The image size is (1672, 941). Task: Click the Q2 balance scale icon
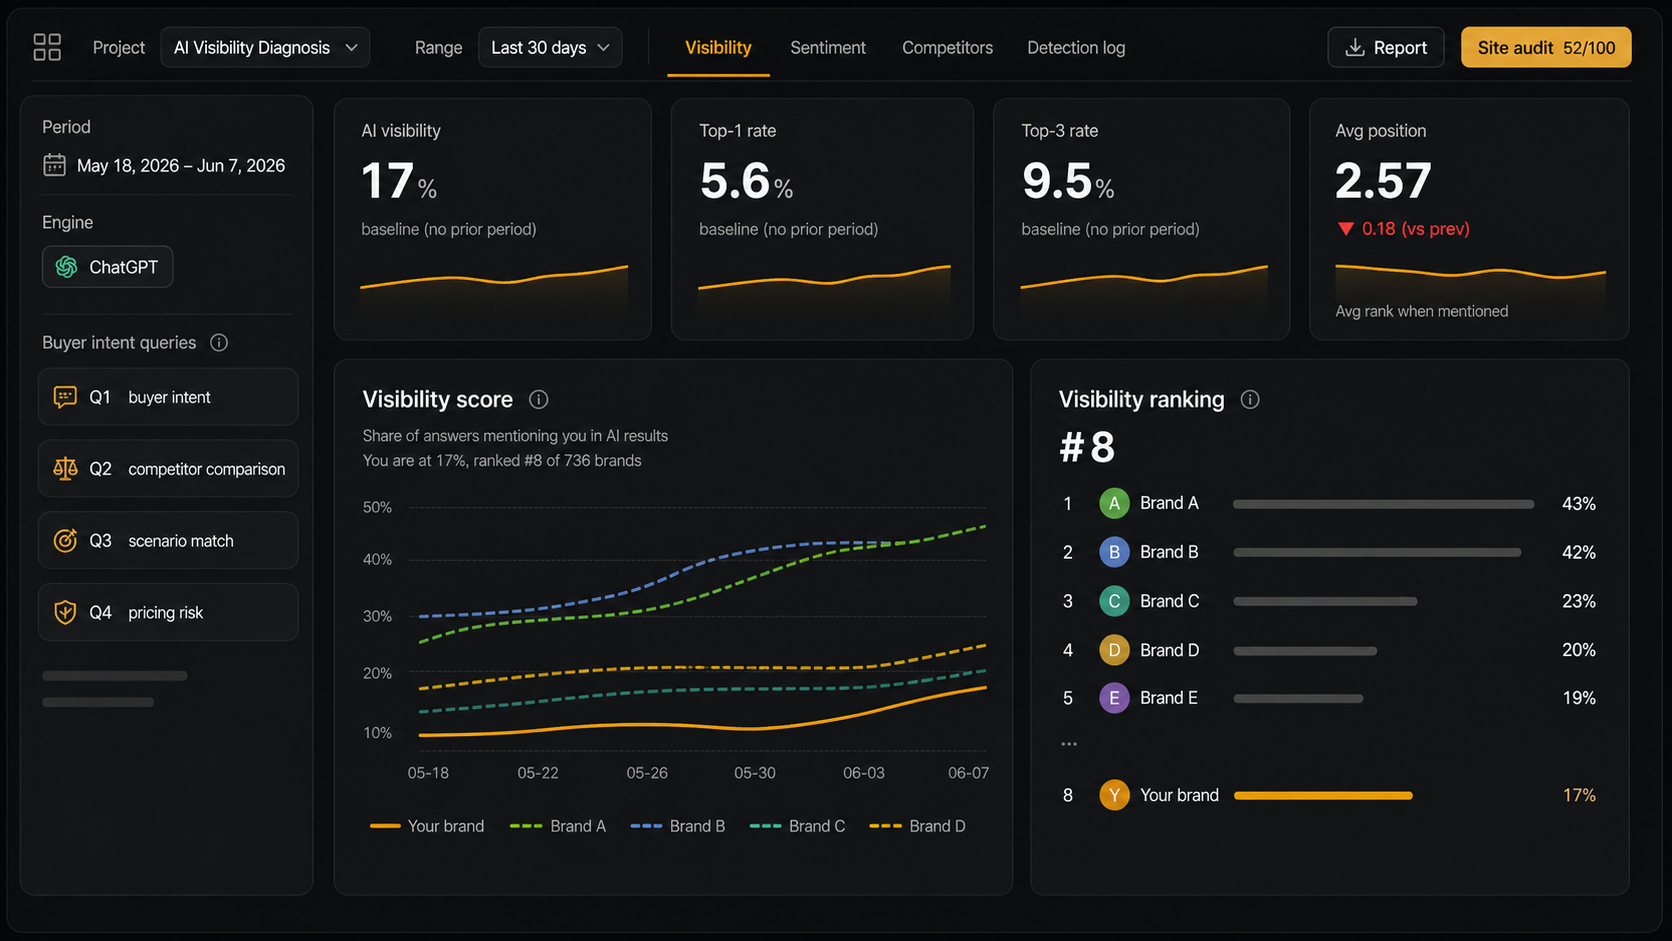click(65, 468)
